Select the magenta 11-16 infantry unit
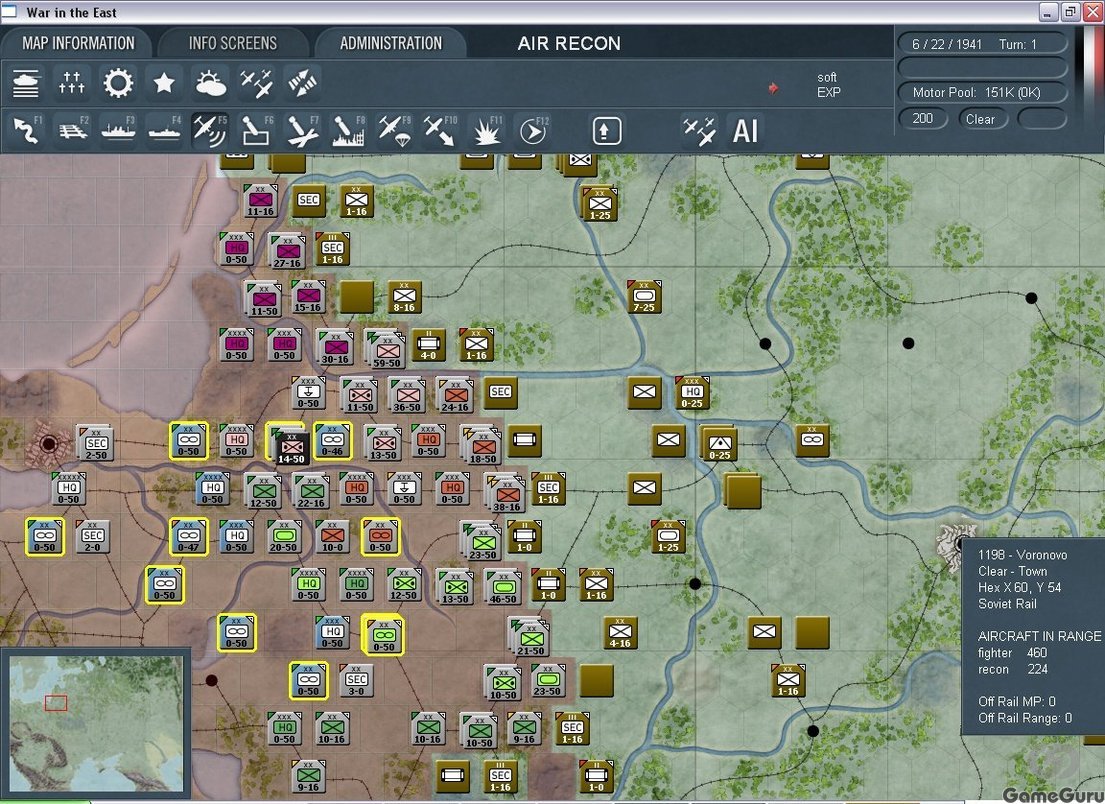The width and height of the screenshot is (1105, 804). tap(260, 199)
